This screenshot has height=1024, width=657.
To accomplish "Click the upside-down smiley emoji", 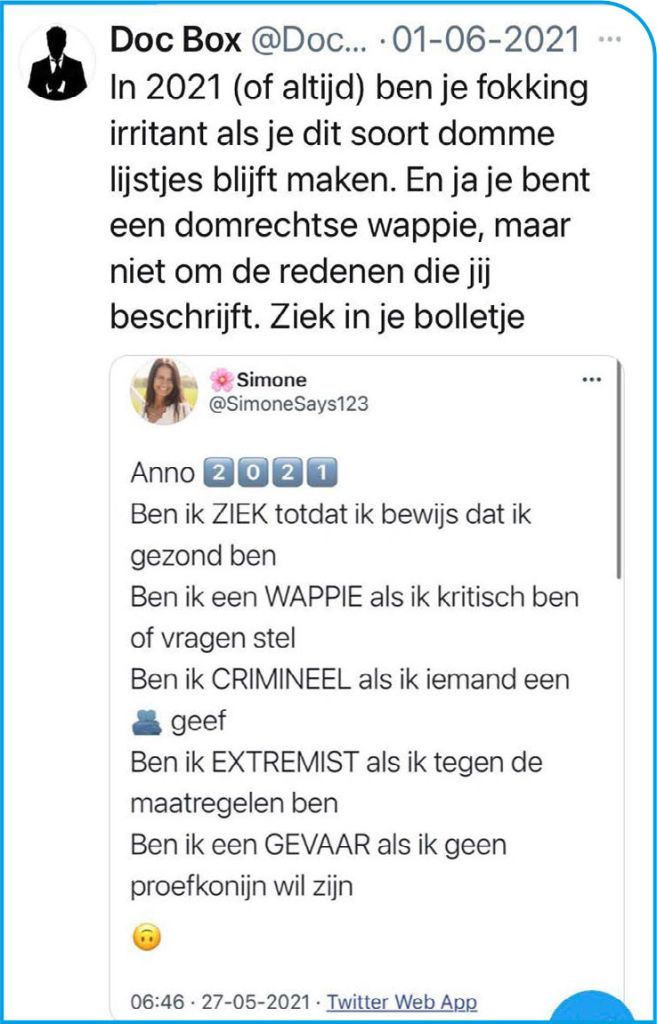I will click(146, 938).
